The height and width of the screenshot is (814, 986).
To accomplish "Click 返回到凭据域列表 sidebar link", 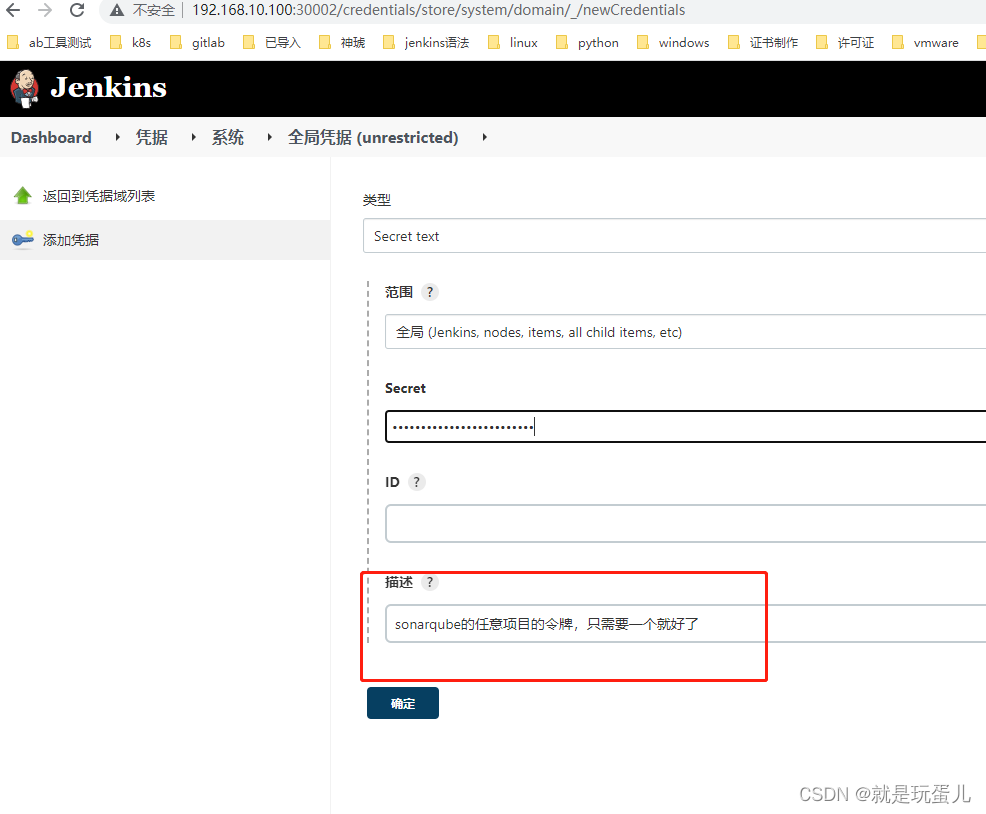I will click(x=99, y=196).
